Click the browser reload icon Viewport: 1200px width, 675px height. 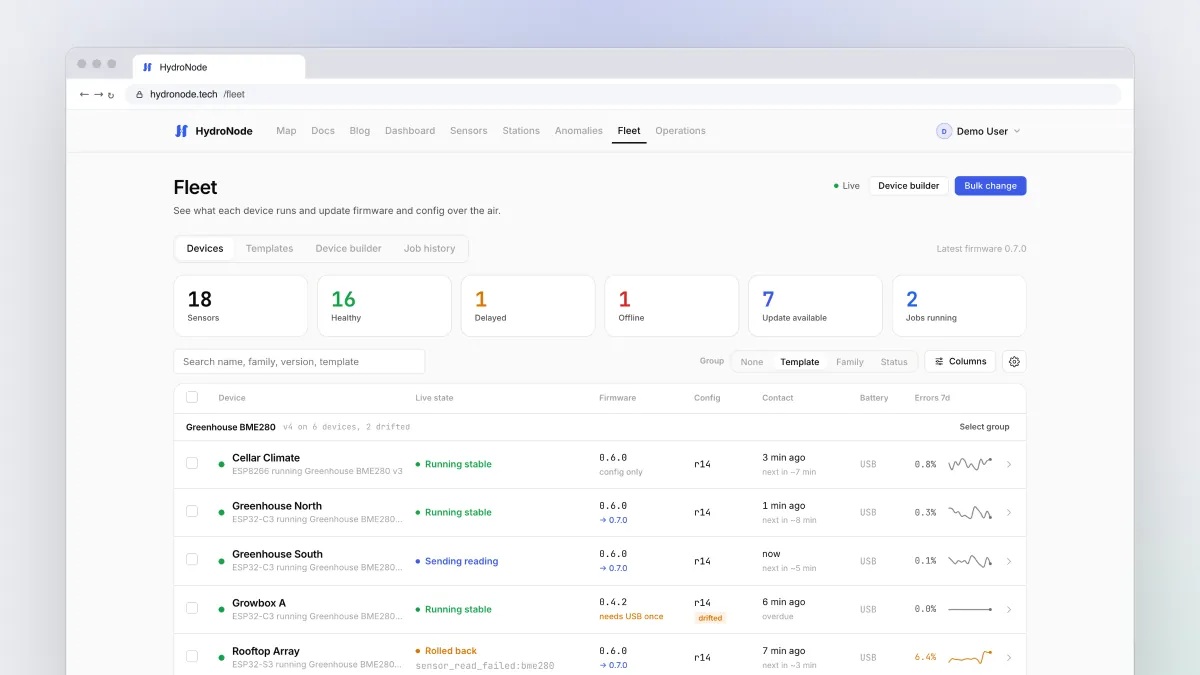[111, 95]
